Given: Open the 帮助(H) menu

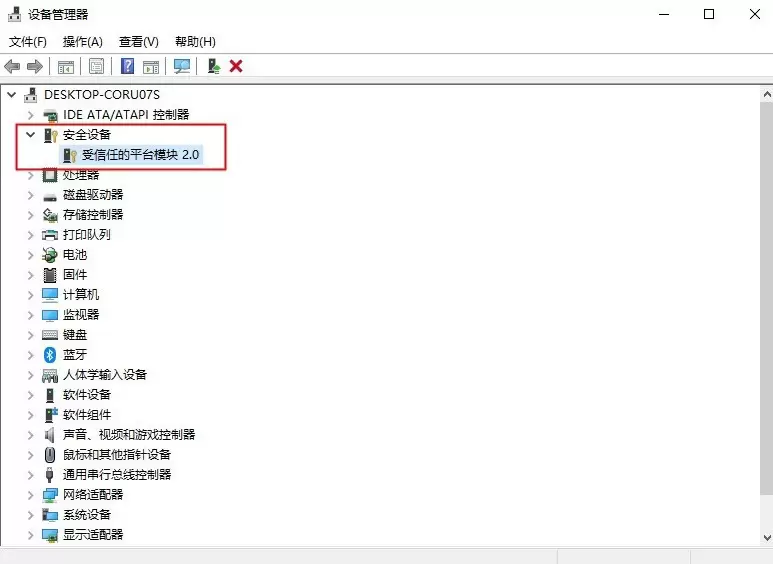Looking at the screenshot, I should pos(195,42).
